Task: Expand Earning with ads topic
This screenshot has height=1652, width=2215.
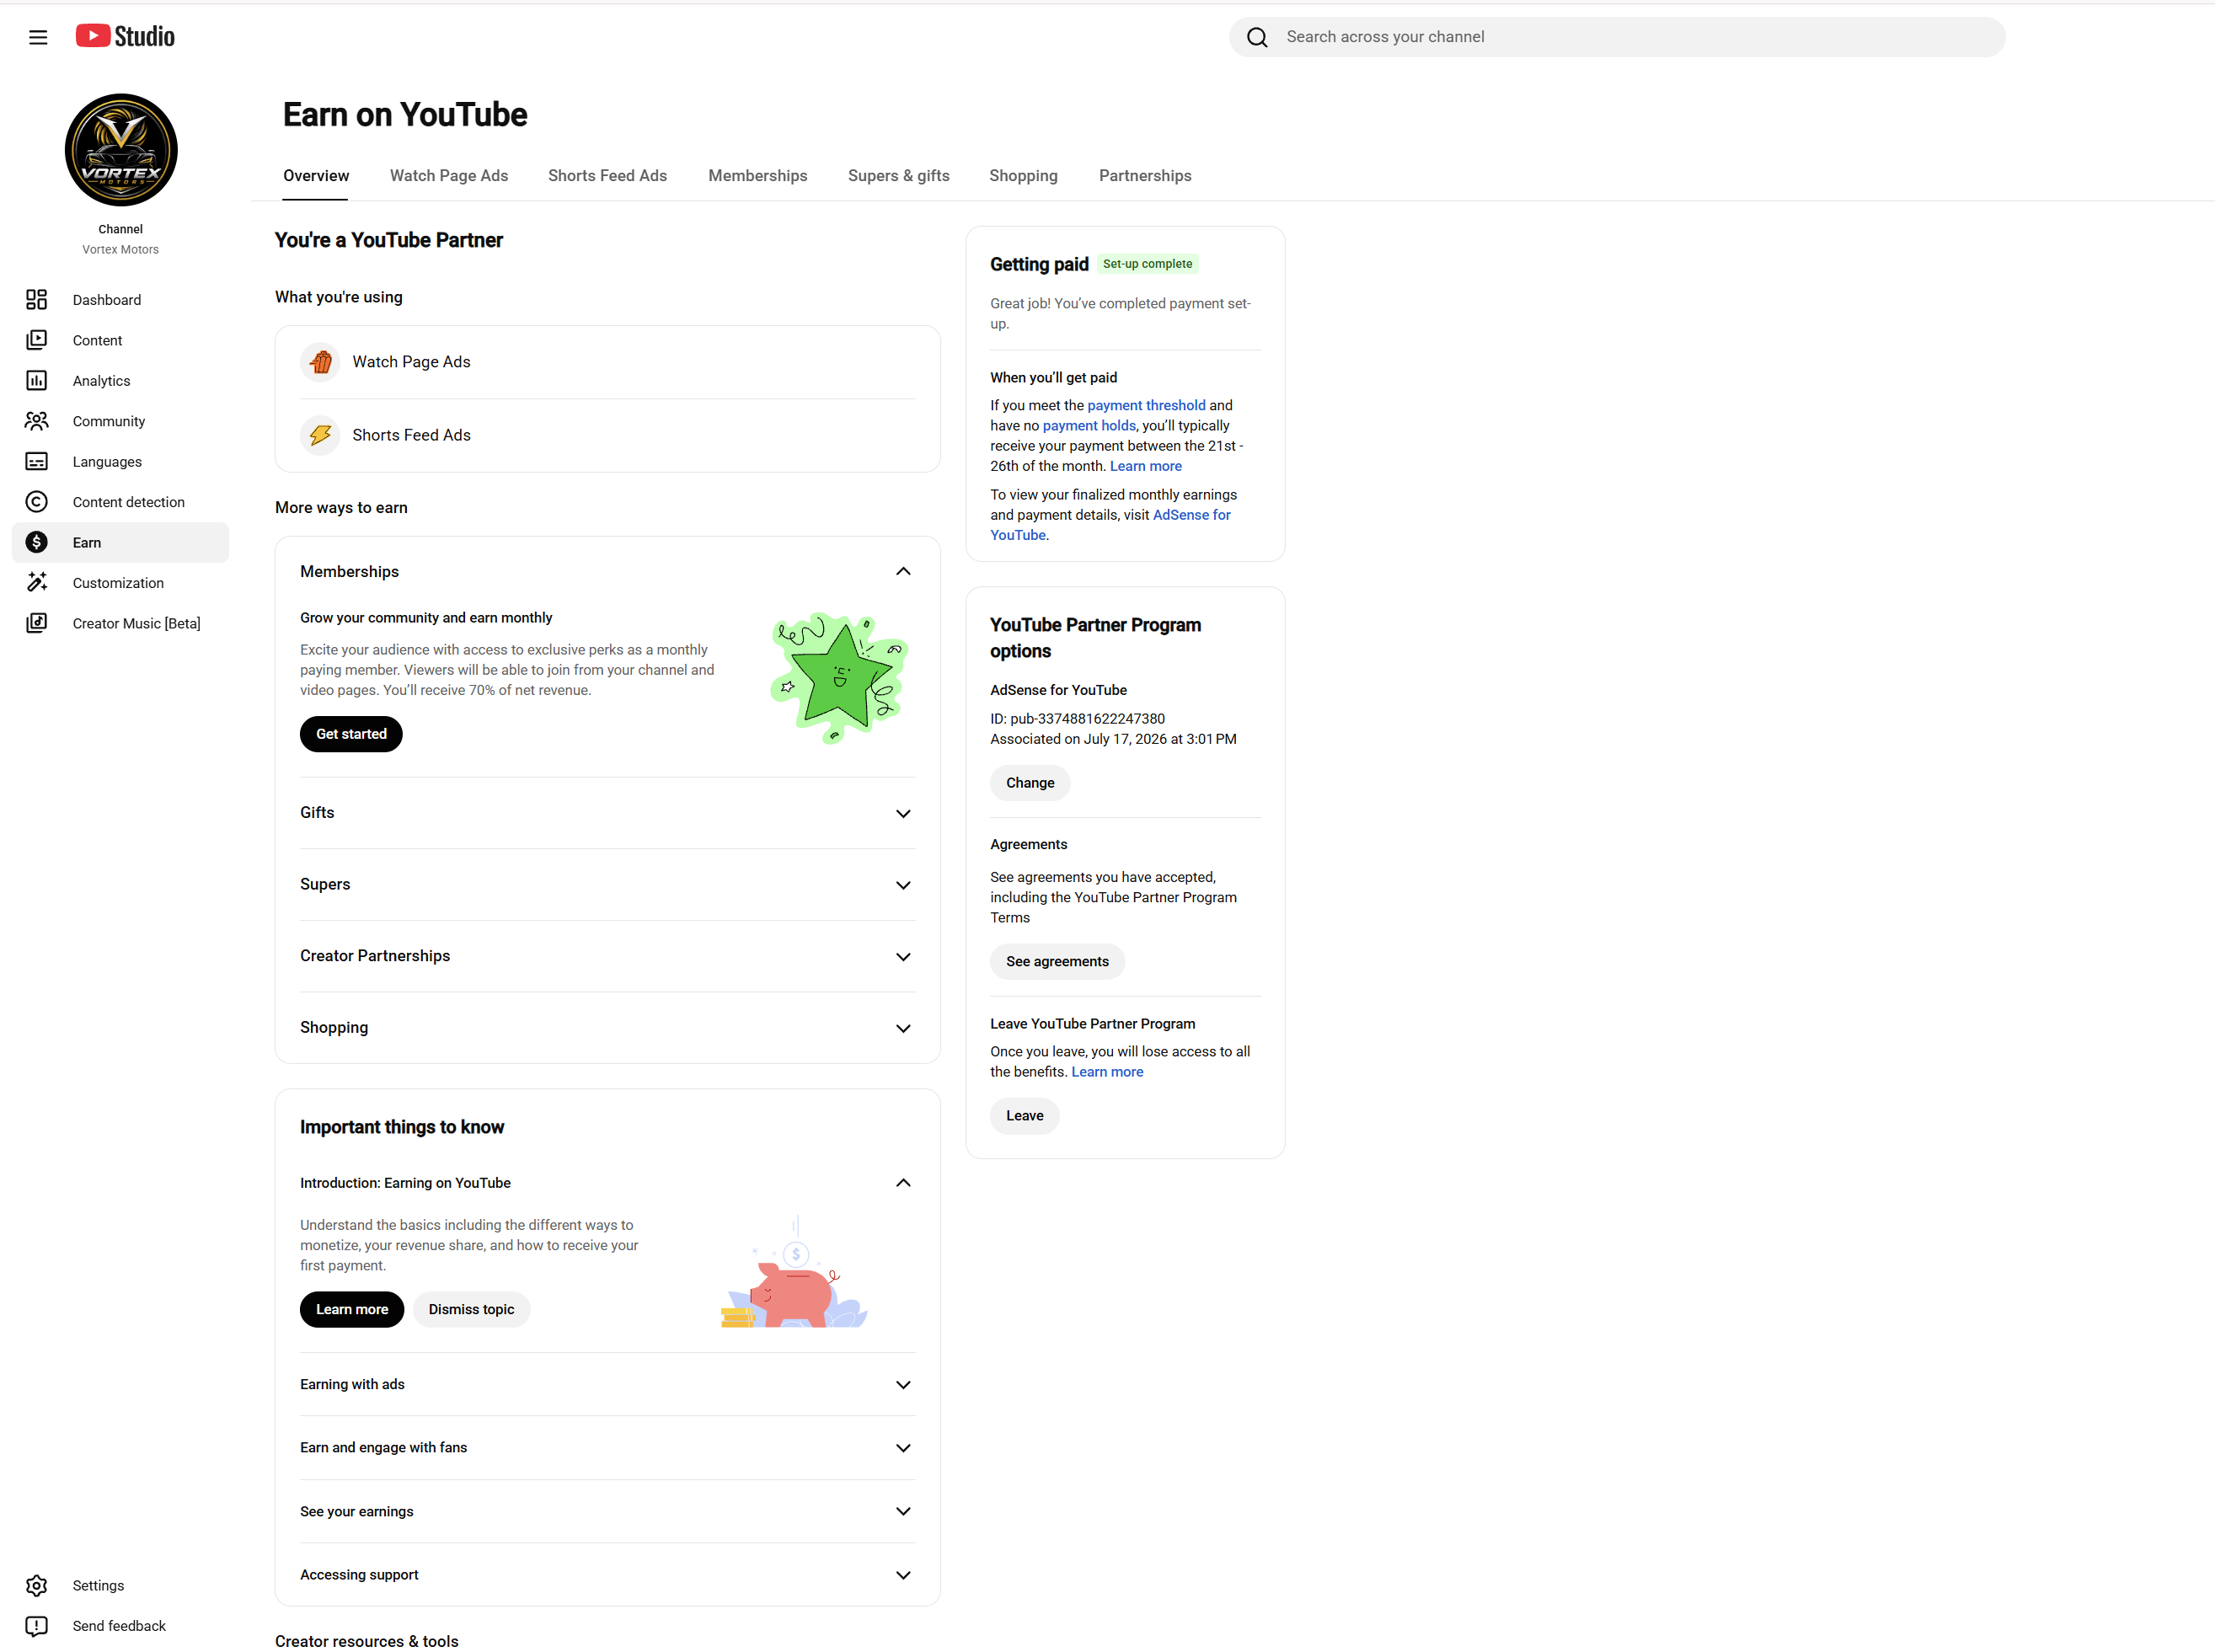Action: pyautogui.click(x=903, y=1385)
